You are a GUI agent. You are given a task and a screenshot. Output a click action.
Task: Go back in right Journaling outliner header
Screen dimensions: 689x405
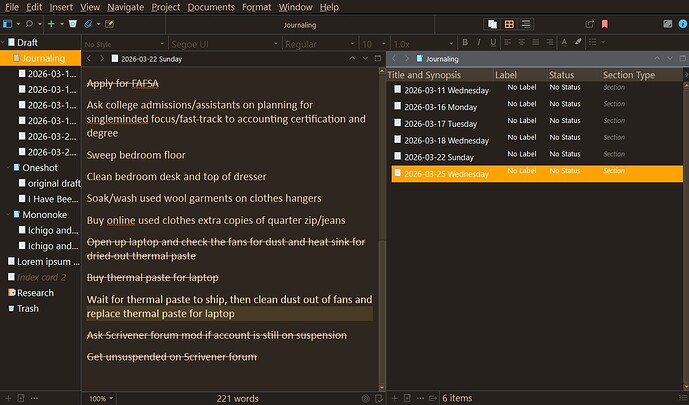pyautogui.click(x=394, y=58)
